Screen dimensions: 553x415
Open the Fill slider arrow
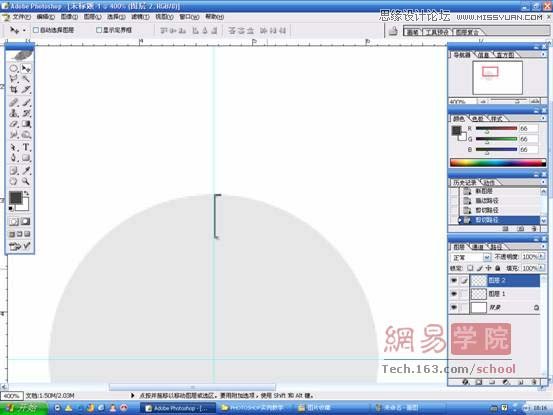(541, 268)
